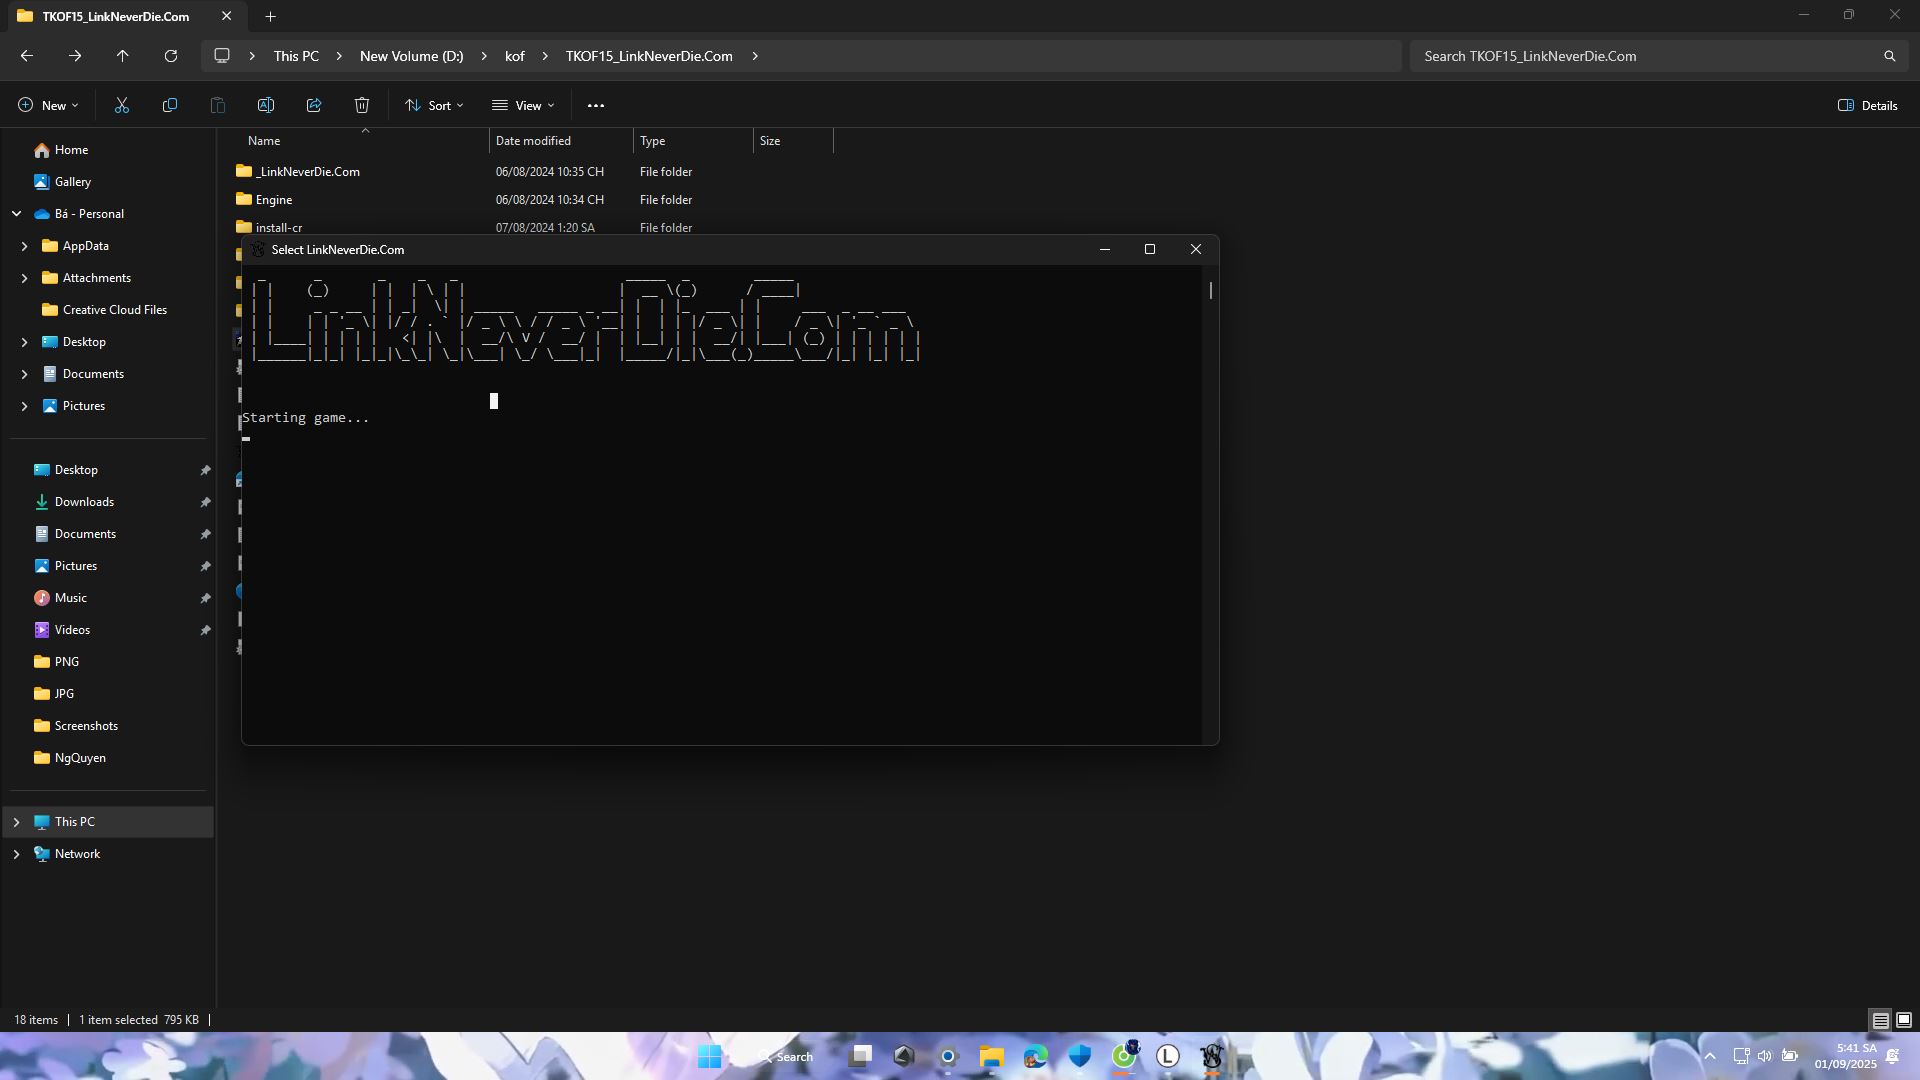The height and width of the screenshot is (1080, 1920).
Task: Open a new tab with plus button
Action: pyautogui.click(x=270, y=16)
